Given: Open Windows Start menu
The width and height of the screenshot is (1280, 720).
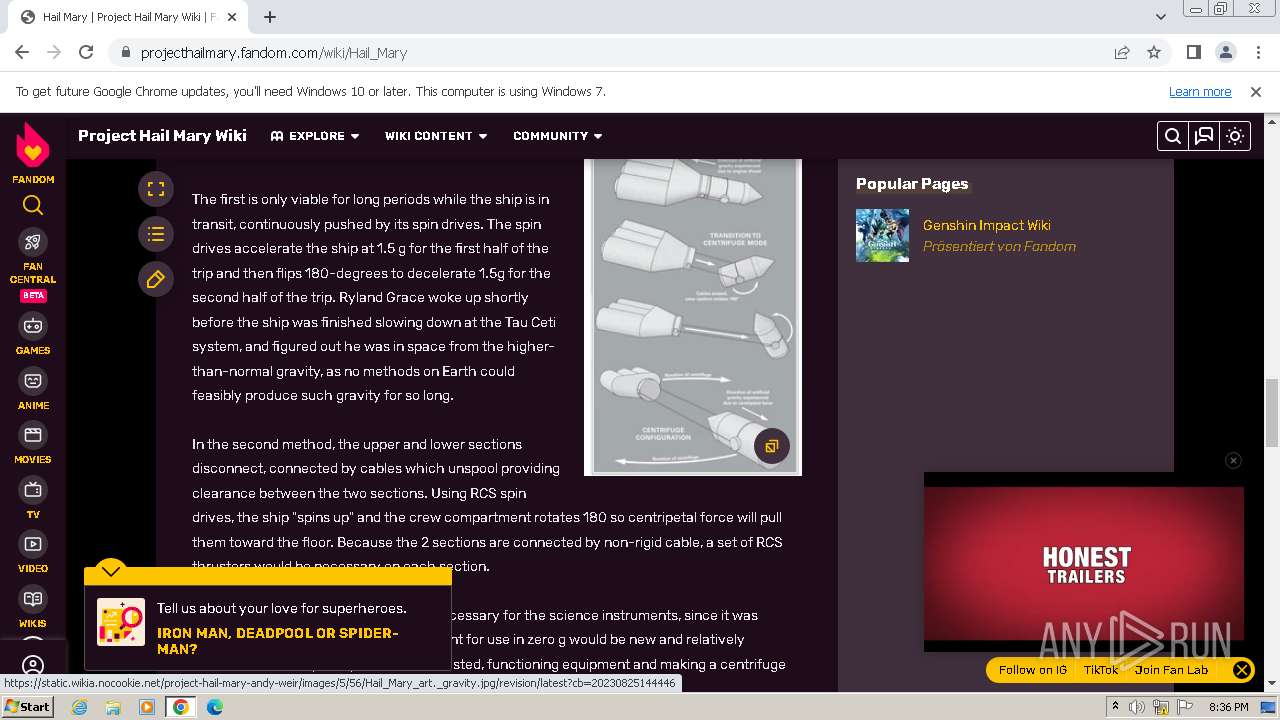Looking at the screenshot, I should coord(28,707).
